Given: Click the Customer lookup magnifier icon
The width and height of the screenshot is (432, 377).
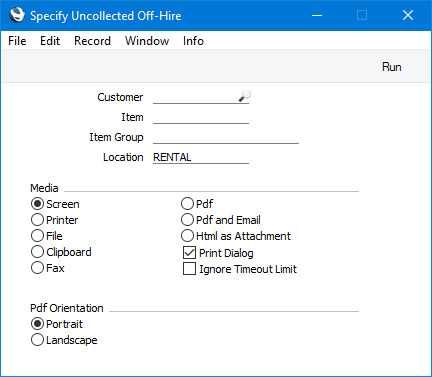Looking at the screenshot, I should (x=245, y=96).
